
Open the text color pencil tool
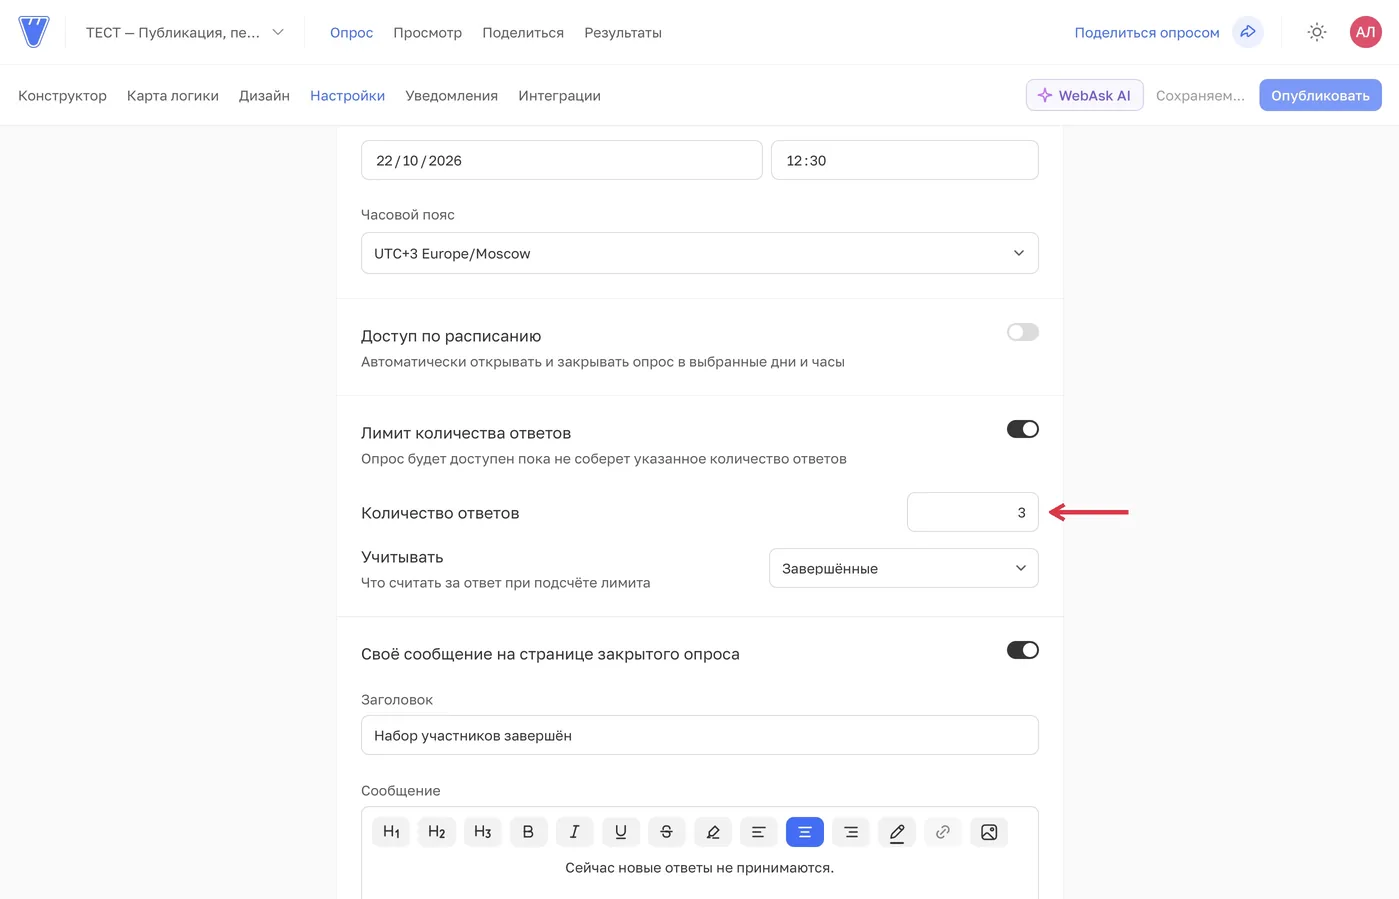pyautogui.click(x=897, y=832)
